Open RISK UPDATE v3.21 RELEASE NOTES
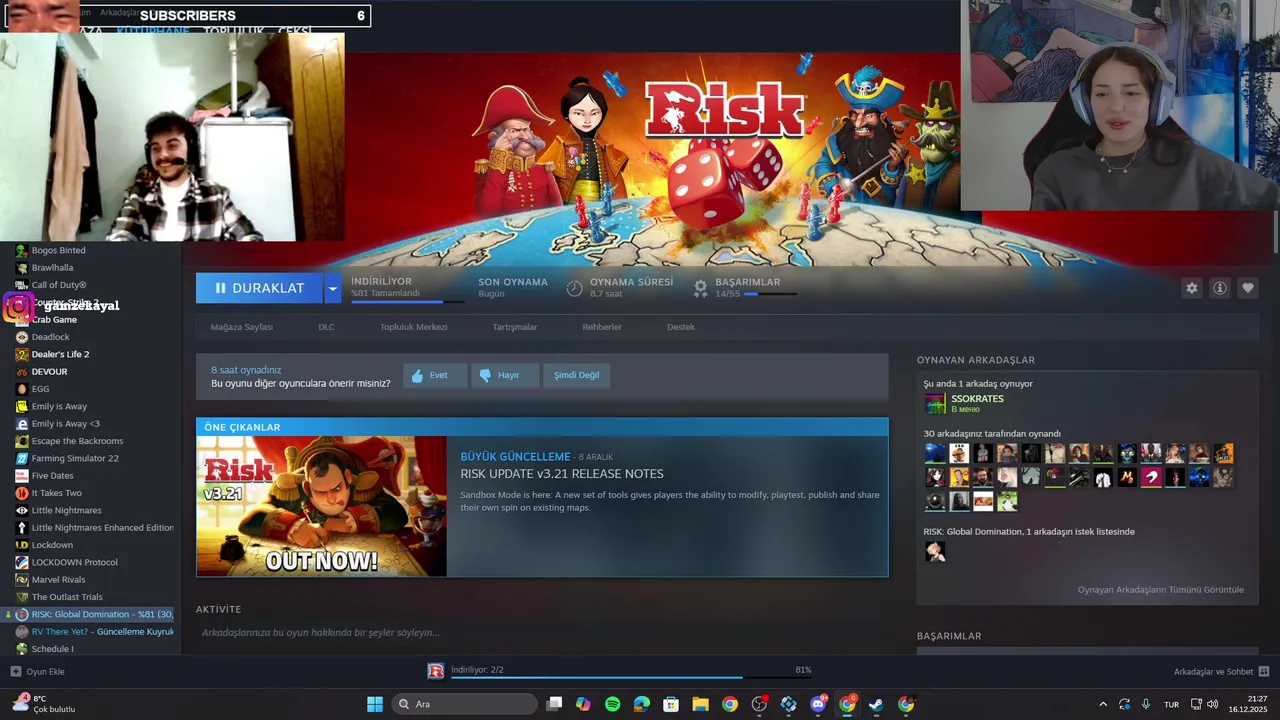The height and width of the screenshot is (720, 1280). tap(562, 474)
